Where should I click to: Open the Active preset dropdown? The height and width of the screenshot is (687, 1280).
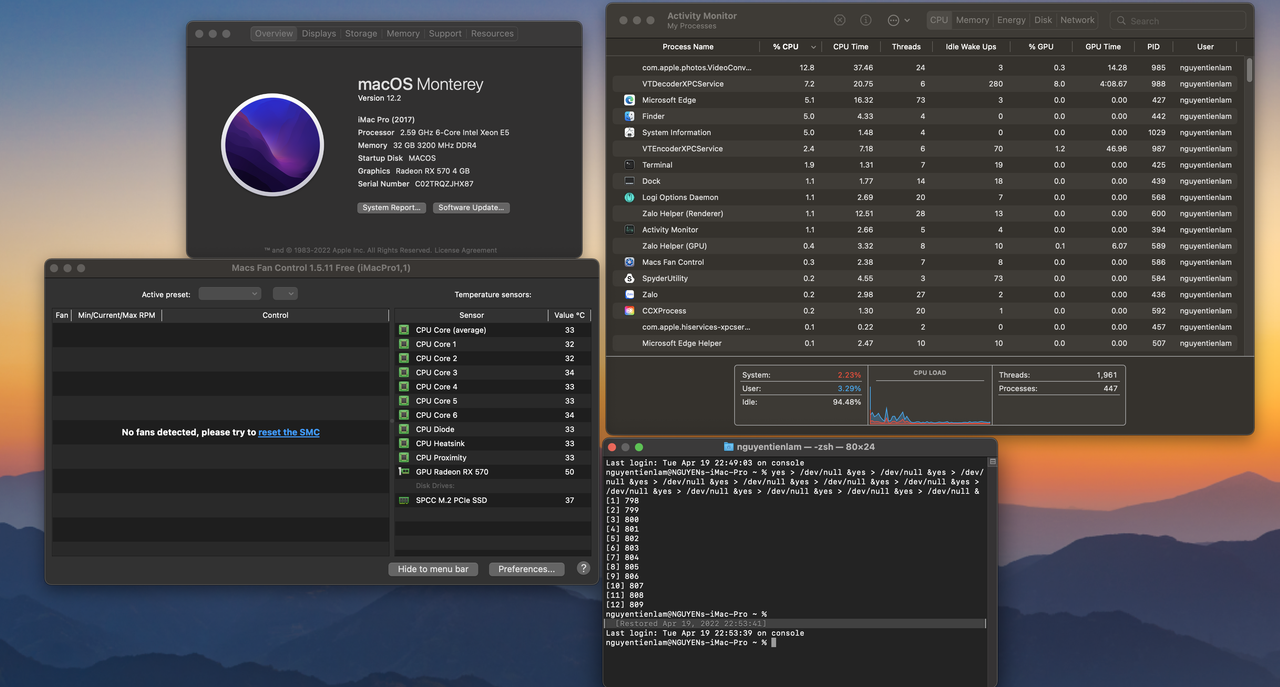[x=230, y=294]
